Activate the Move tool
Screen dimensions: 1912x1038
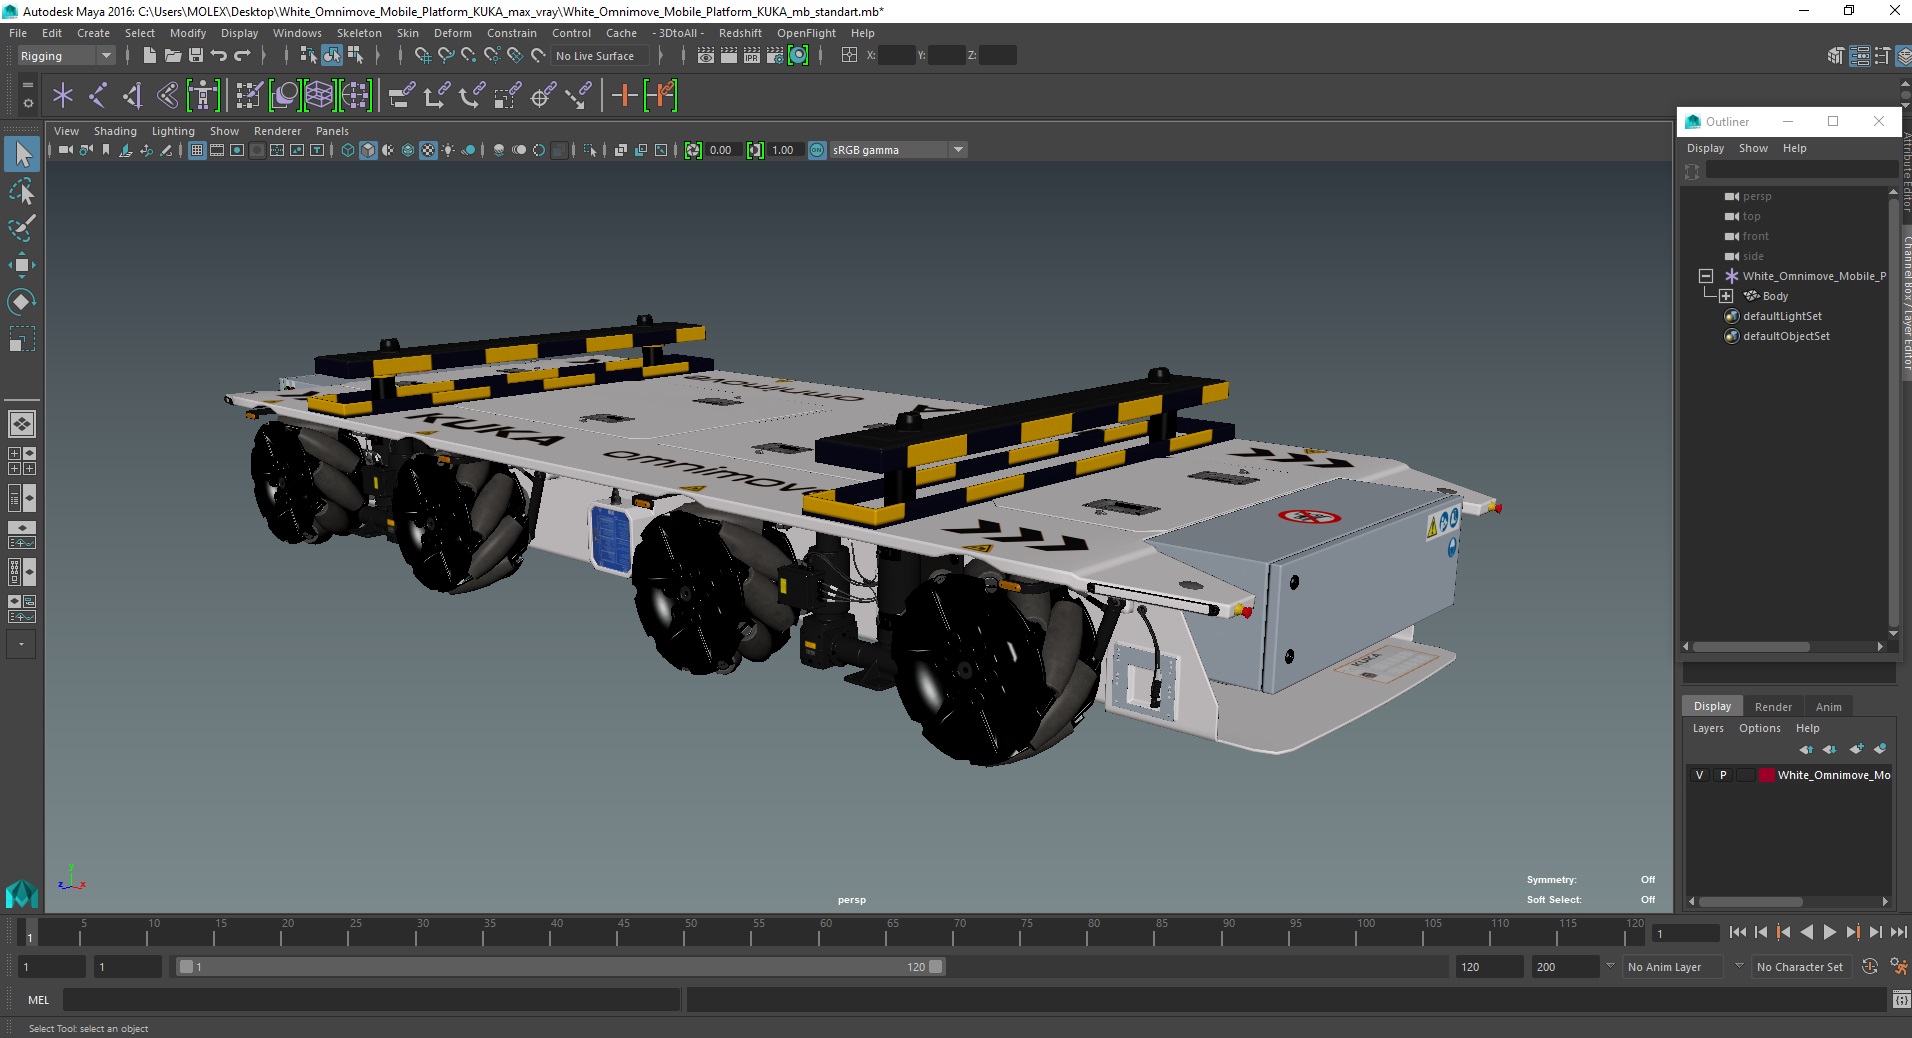pyautogui.click(x=22, y=265)
